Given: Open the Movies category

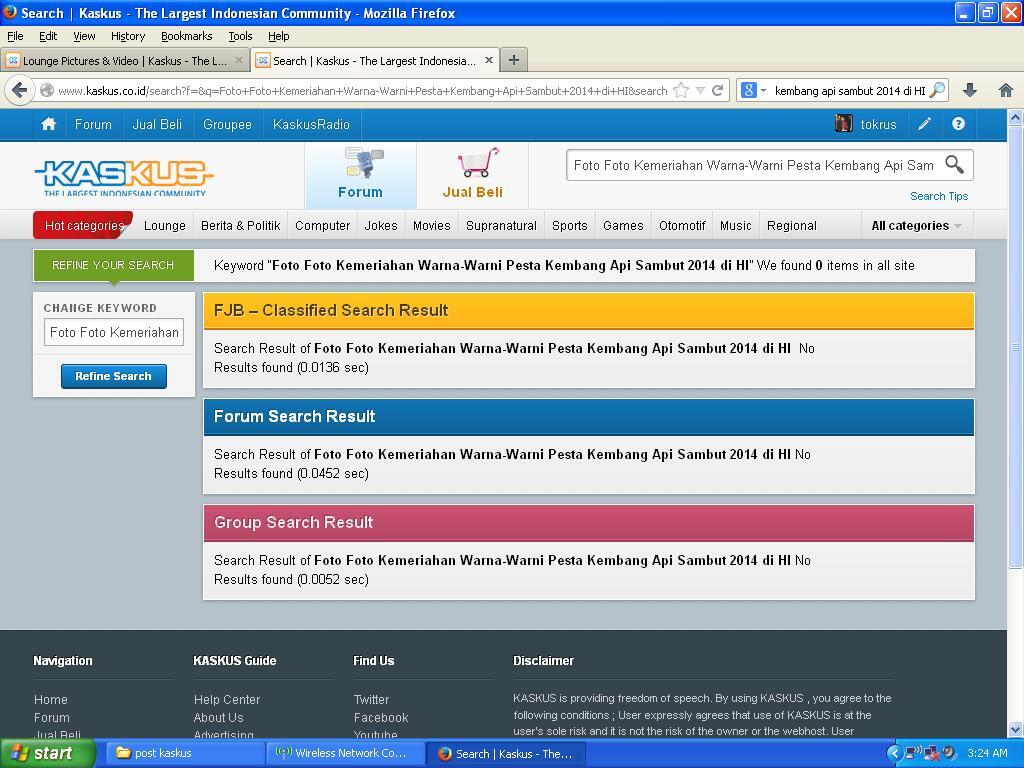Looking at the screenshot, I should point(432,225).
